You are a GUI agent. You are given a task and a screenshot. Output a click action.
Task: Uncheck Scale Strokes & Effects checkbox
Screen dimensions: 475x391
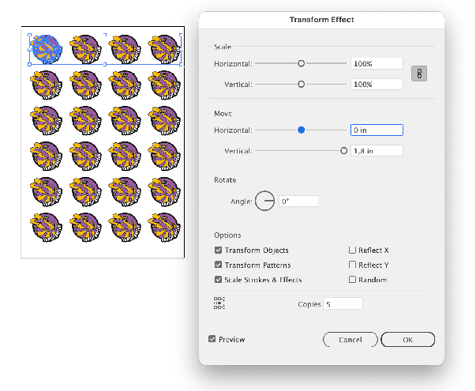click(x=218, y=279)
